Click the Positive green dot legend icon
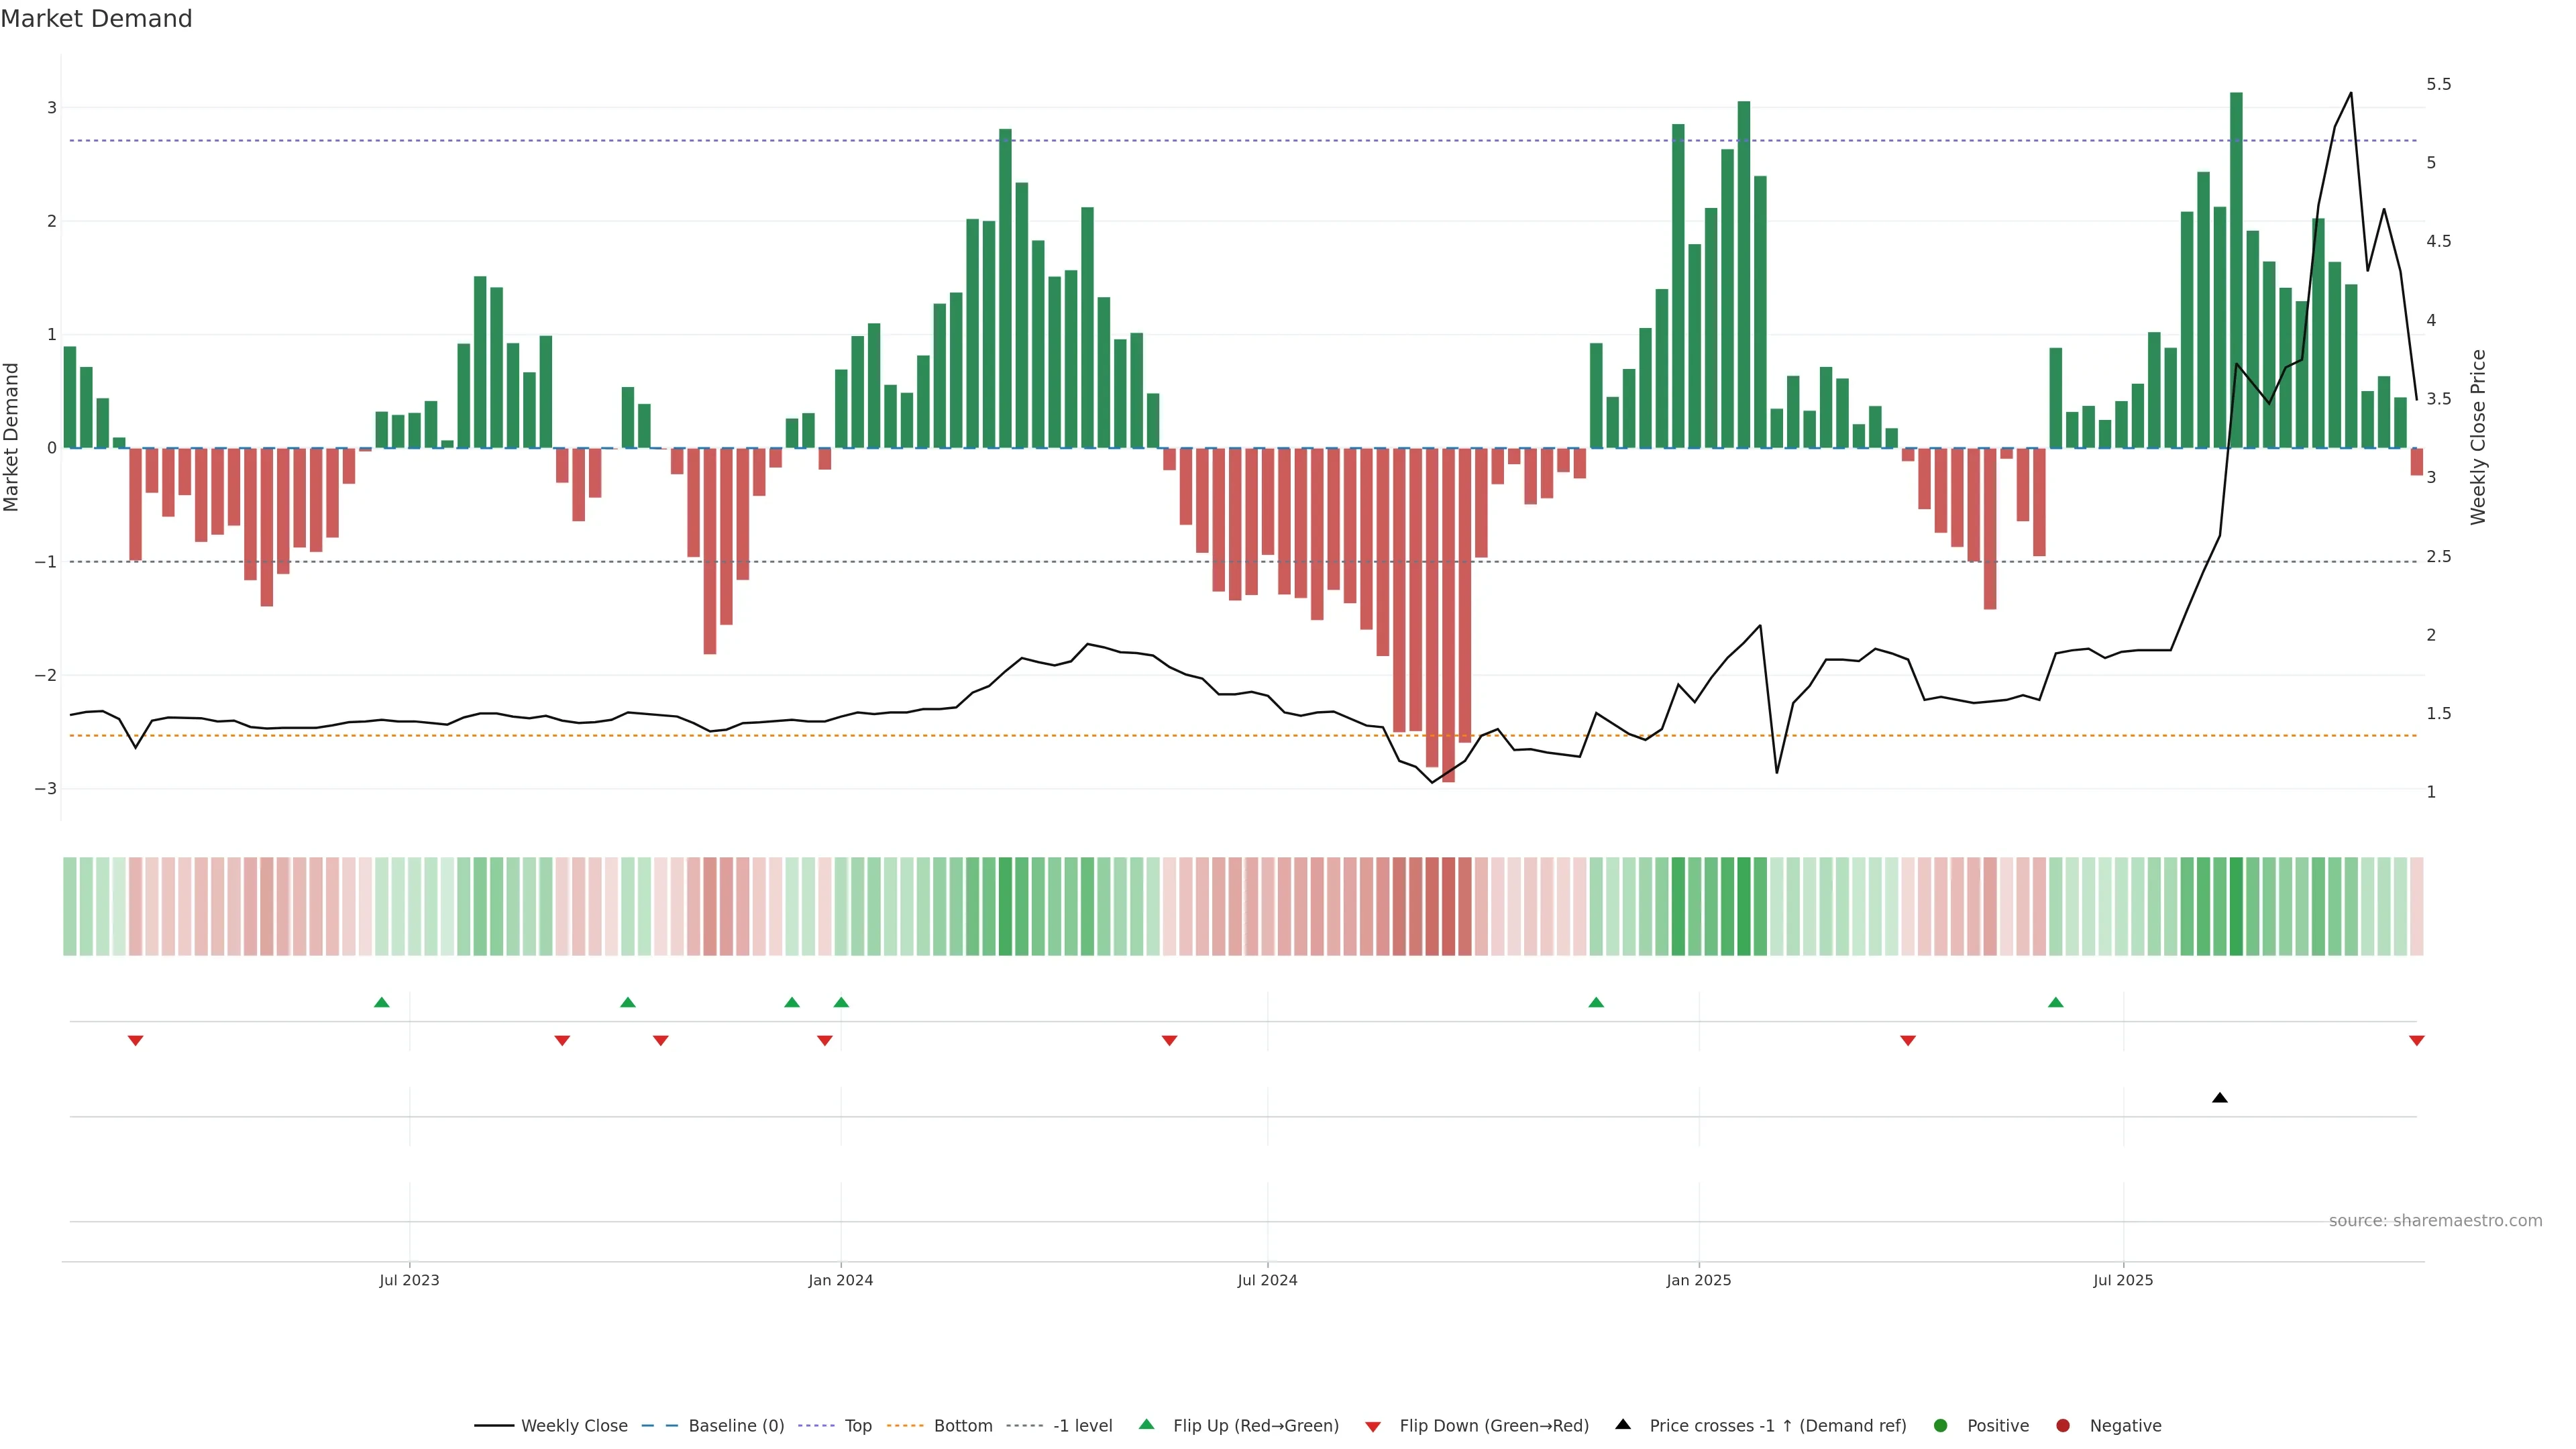The width and height of the screenshot is (2576, 1449). (x=1941, y=1425)
